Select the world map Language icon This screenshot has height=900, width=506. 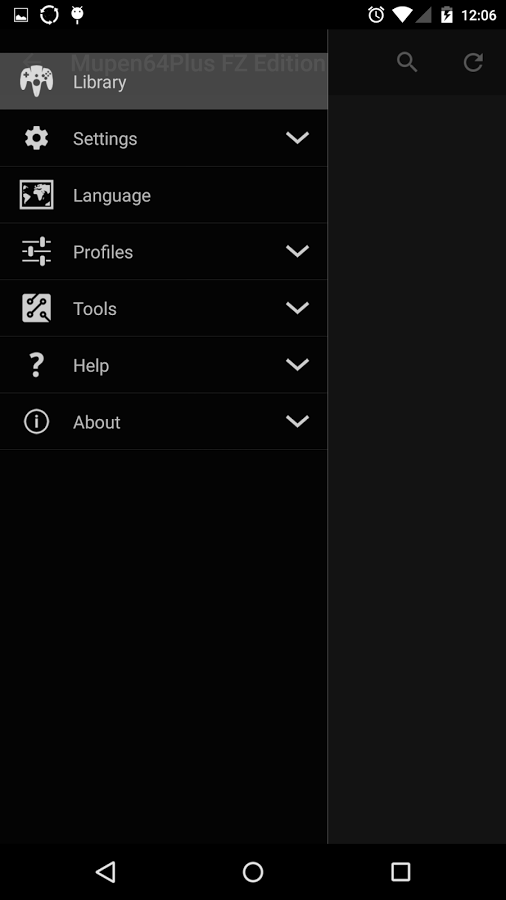tap(37, 195)
